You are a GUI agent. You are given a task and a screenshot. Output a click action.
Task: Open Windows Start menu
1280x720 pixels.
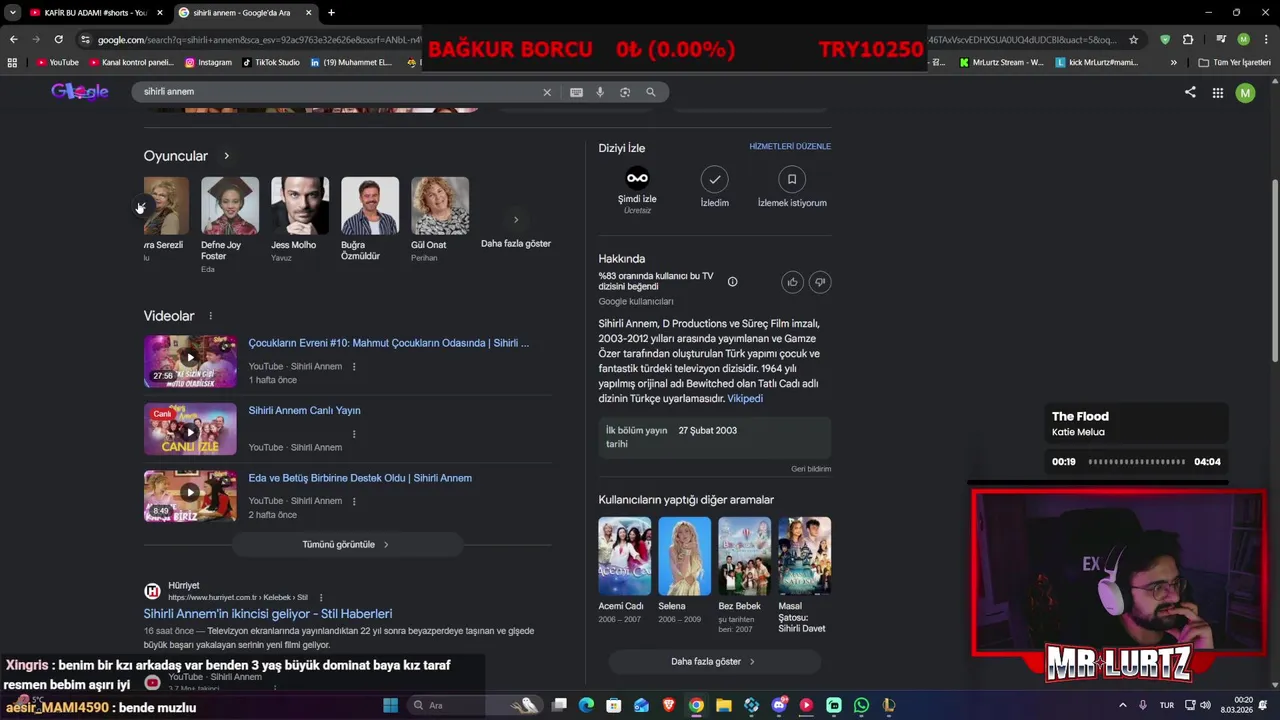(391, 705)
